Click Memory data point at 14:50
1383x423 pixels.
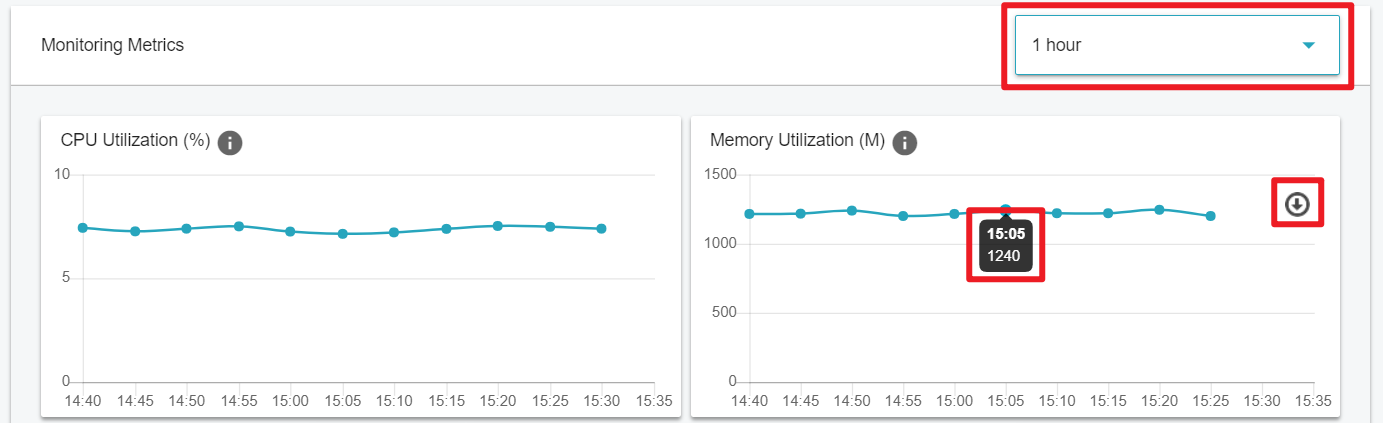pyautogui.click(x=852, y=210)
